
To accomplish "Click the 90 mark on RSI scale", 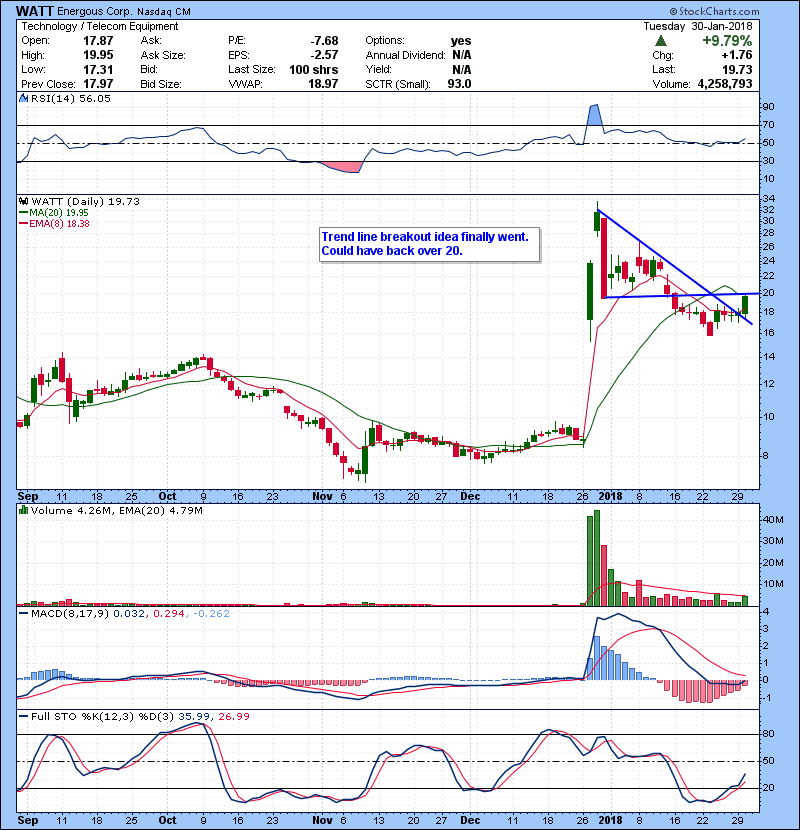I will point(768,107).
